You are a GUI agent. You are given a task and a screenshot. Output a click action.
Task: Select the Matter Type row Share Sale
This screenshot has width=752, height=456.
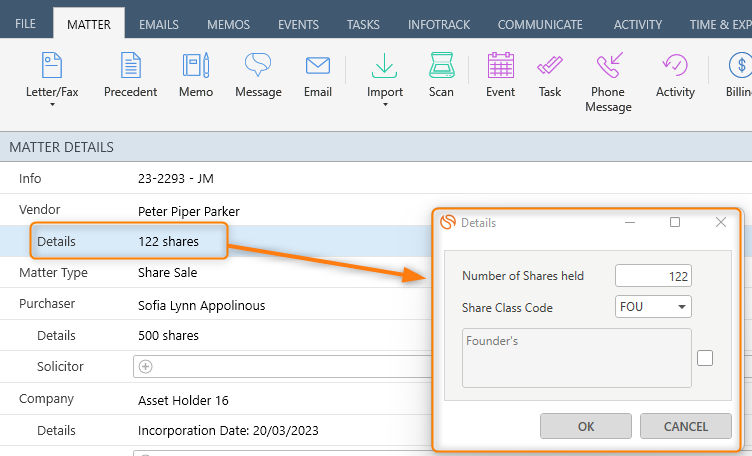[216, 272]
